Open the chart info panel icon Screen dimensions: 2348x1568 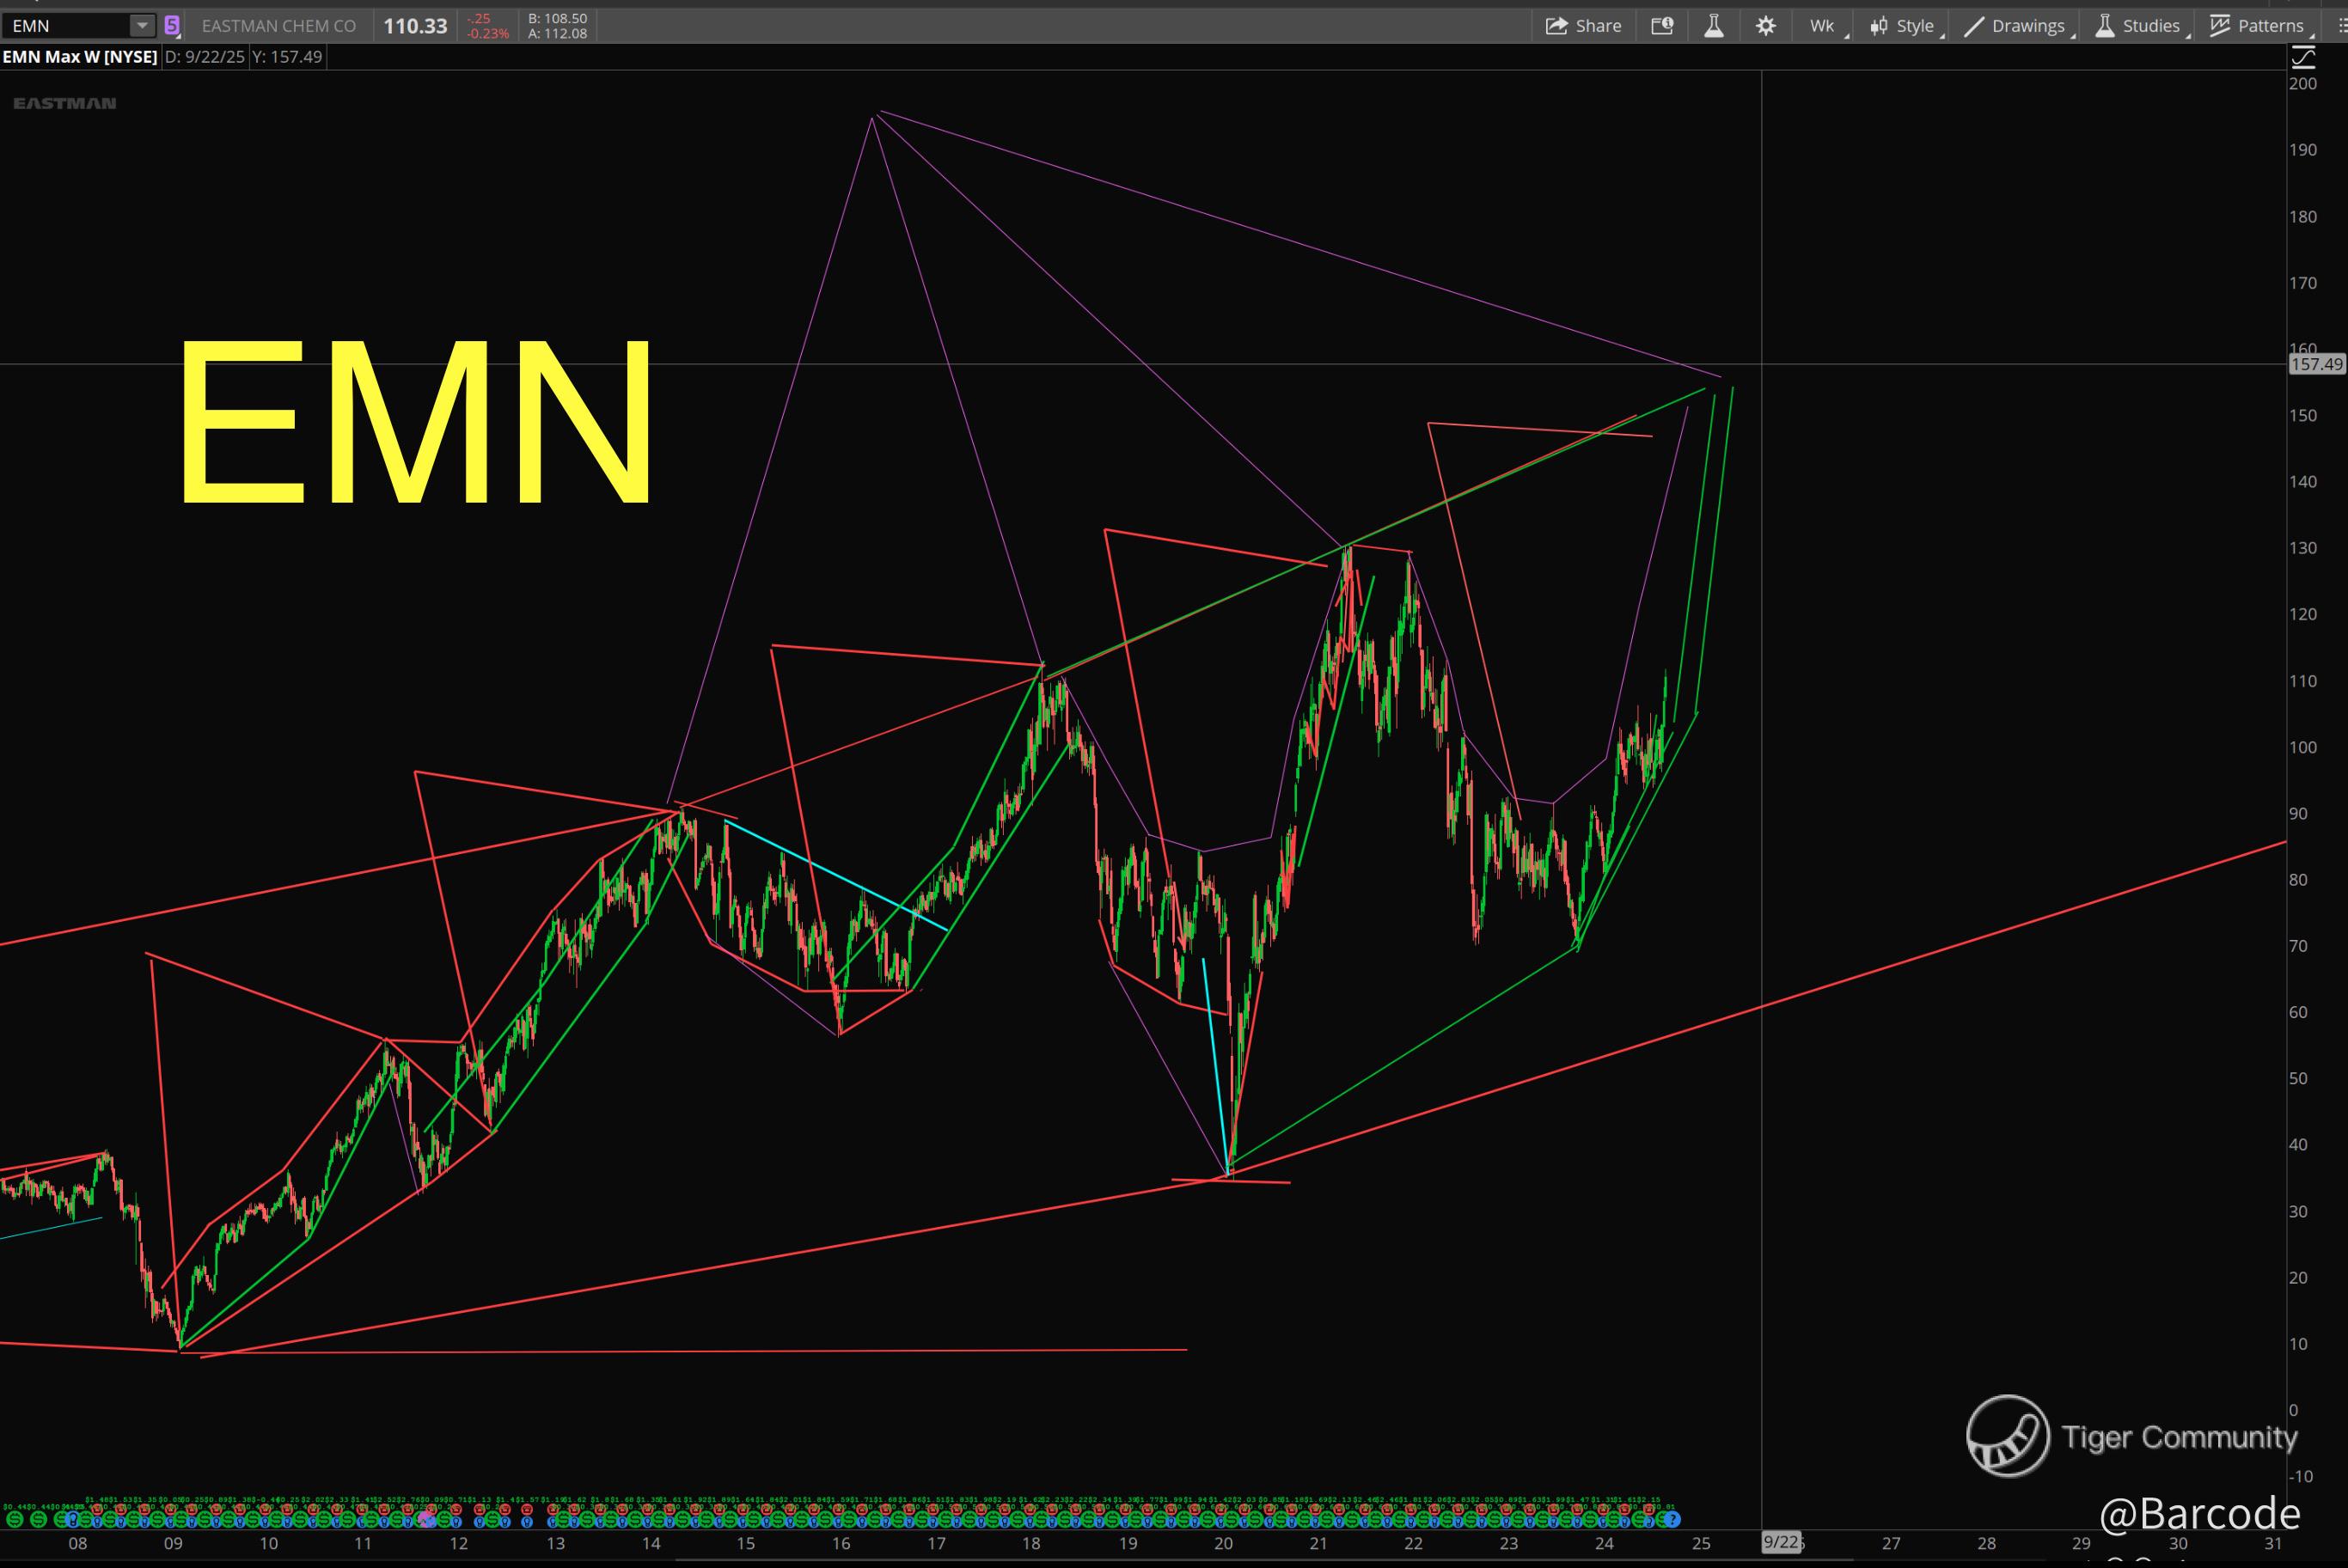tap(1662, 26)
